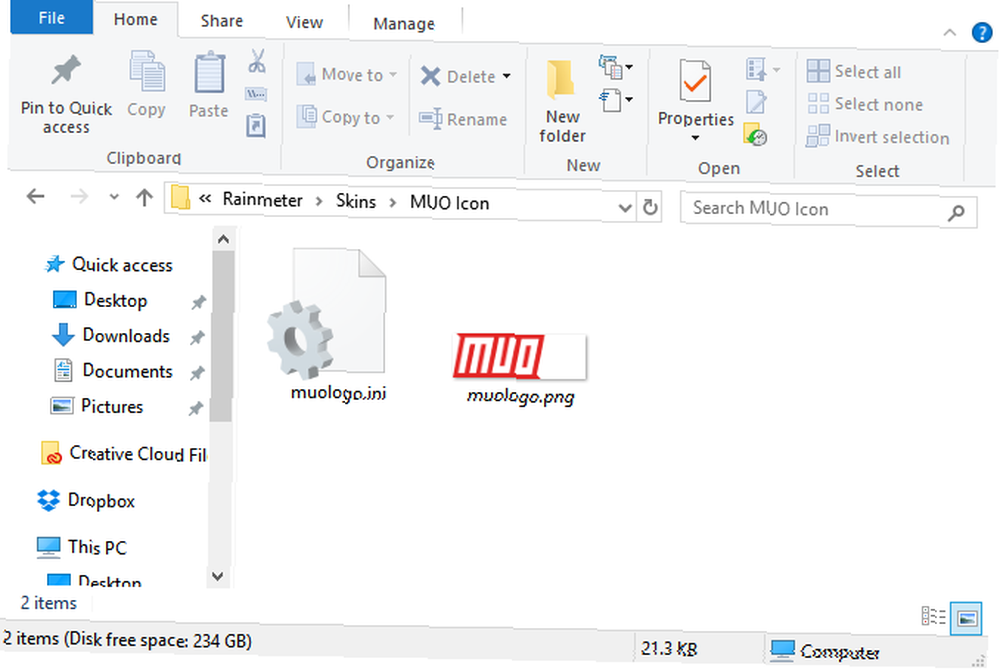
Task: Click the Cut scissors icon
Action: 257,61
